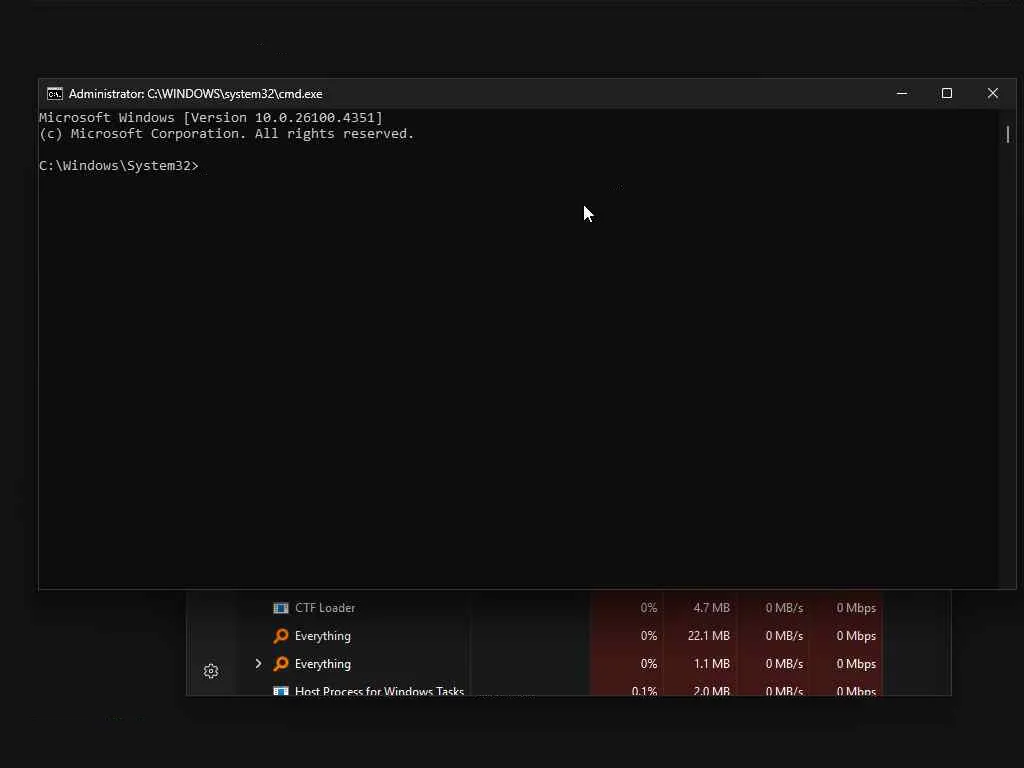The width and height of the screenshot is (1024, 768).
Task: Minimize the command prompt window
Action: click(x=902, y=93)
